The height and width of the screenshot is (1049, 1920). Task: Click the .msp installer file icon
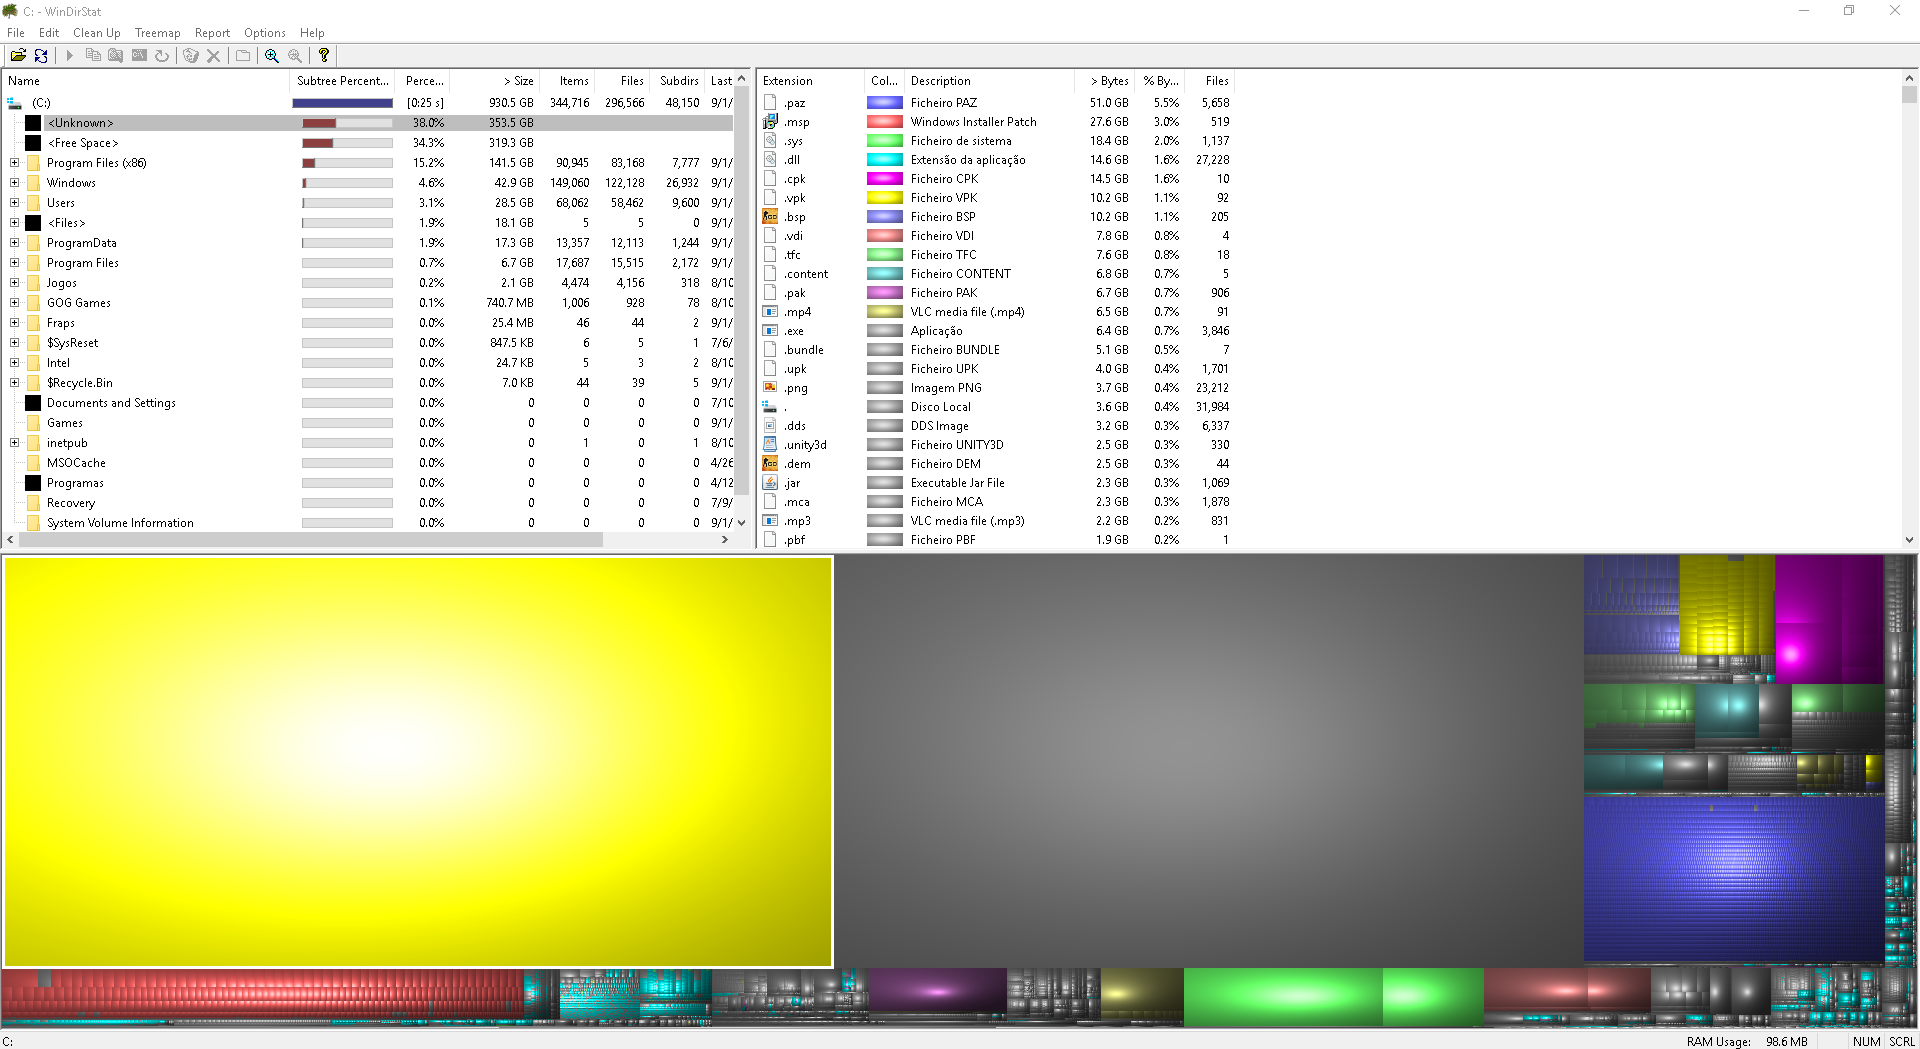tap(770, 122)
